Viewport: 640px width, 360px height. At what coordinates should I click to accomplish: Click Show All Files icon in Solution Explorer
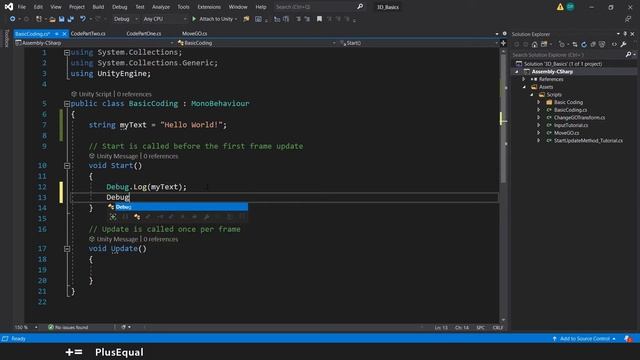(602, 44)
